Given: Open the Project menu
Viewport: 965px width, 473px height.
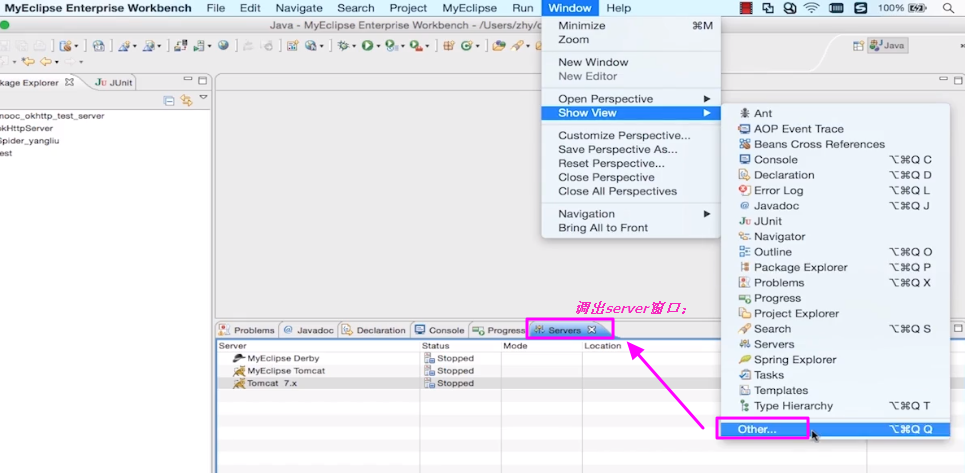Looking at the screenshot, I should click(x=408, y=8).
